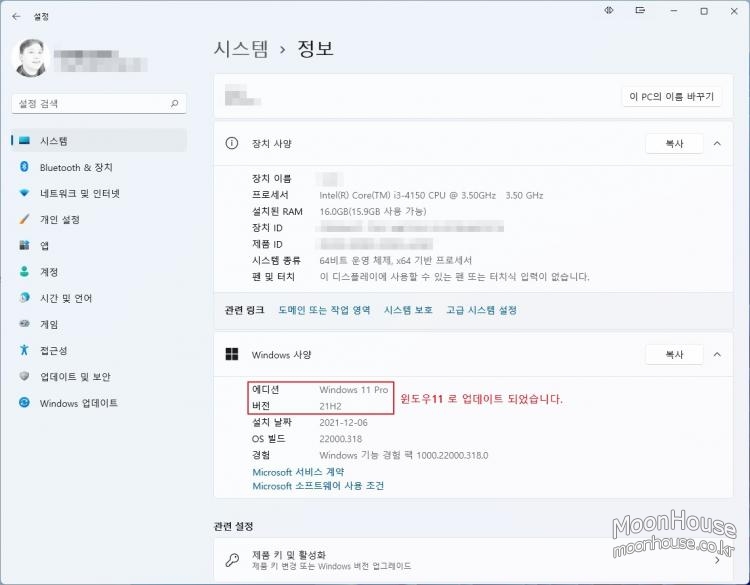Image resolution: width=750 pixels, height=585 pixels.
Task: Select the RAM value 16.0GB
Action: tap(373, 211)
